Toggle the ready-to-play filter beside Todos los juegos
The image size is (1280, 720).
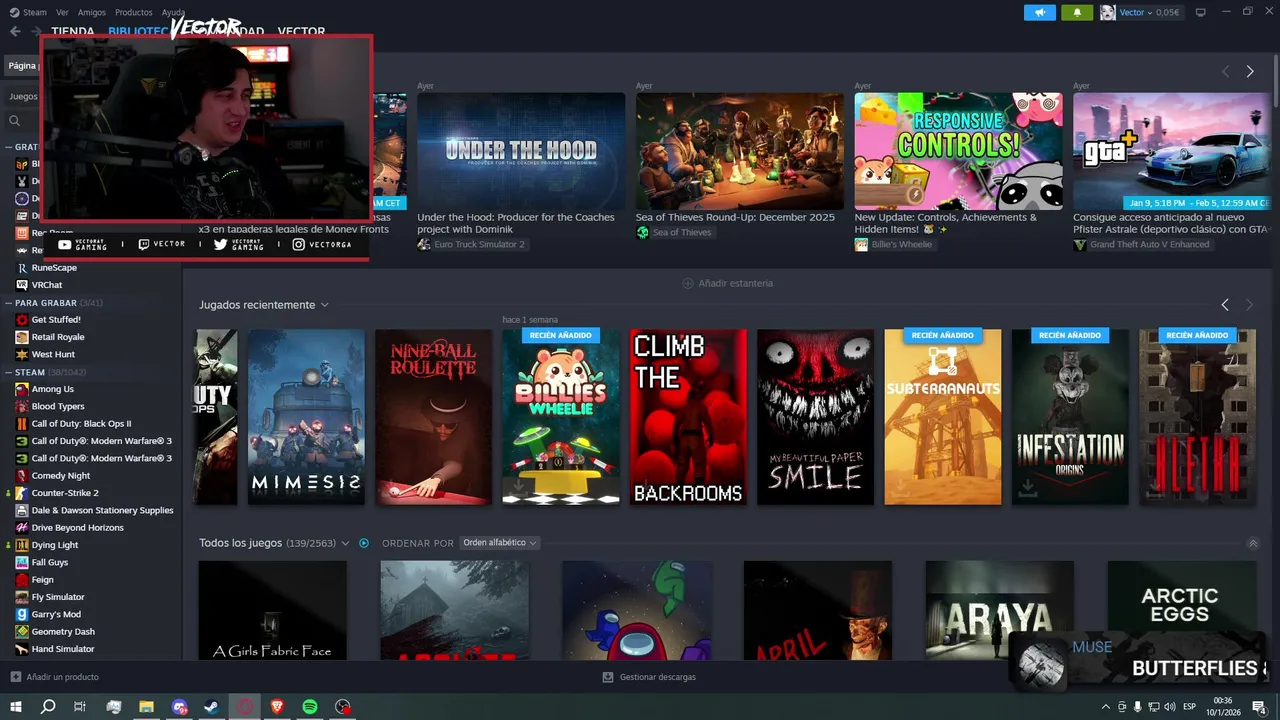pos(364,543)
